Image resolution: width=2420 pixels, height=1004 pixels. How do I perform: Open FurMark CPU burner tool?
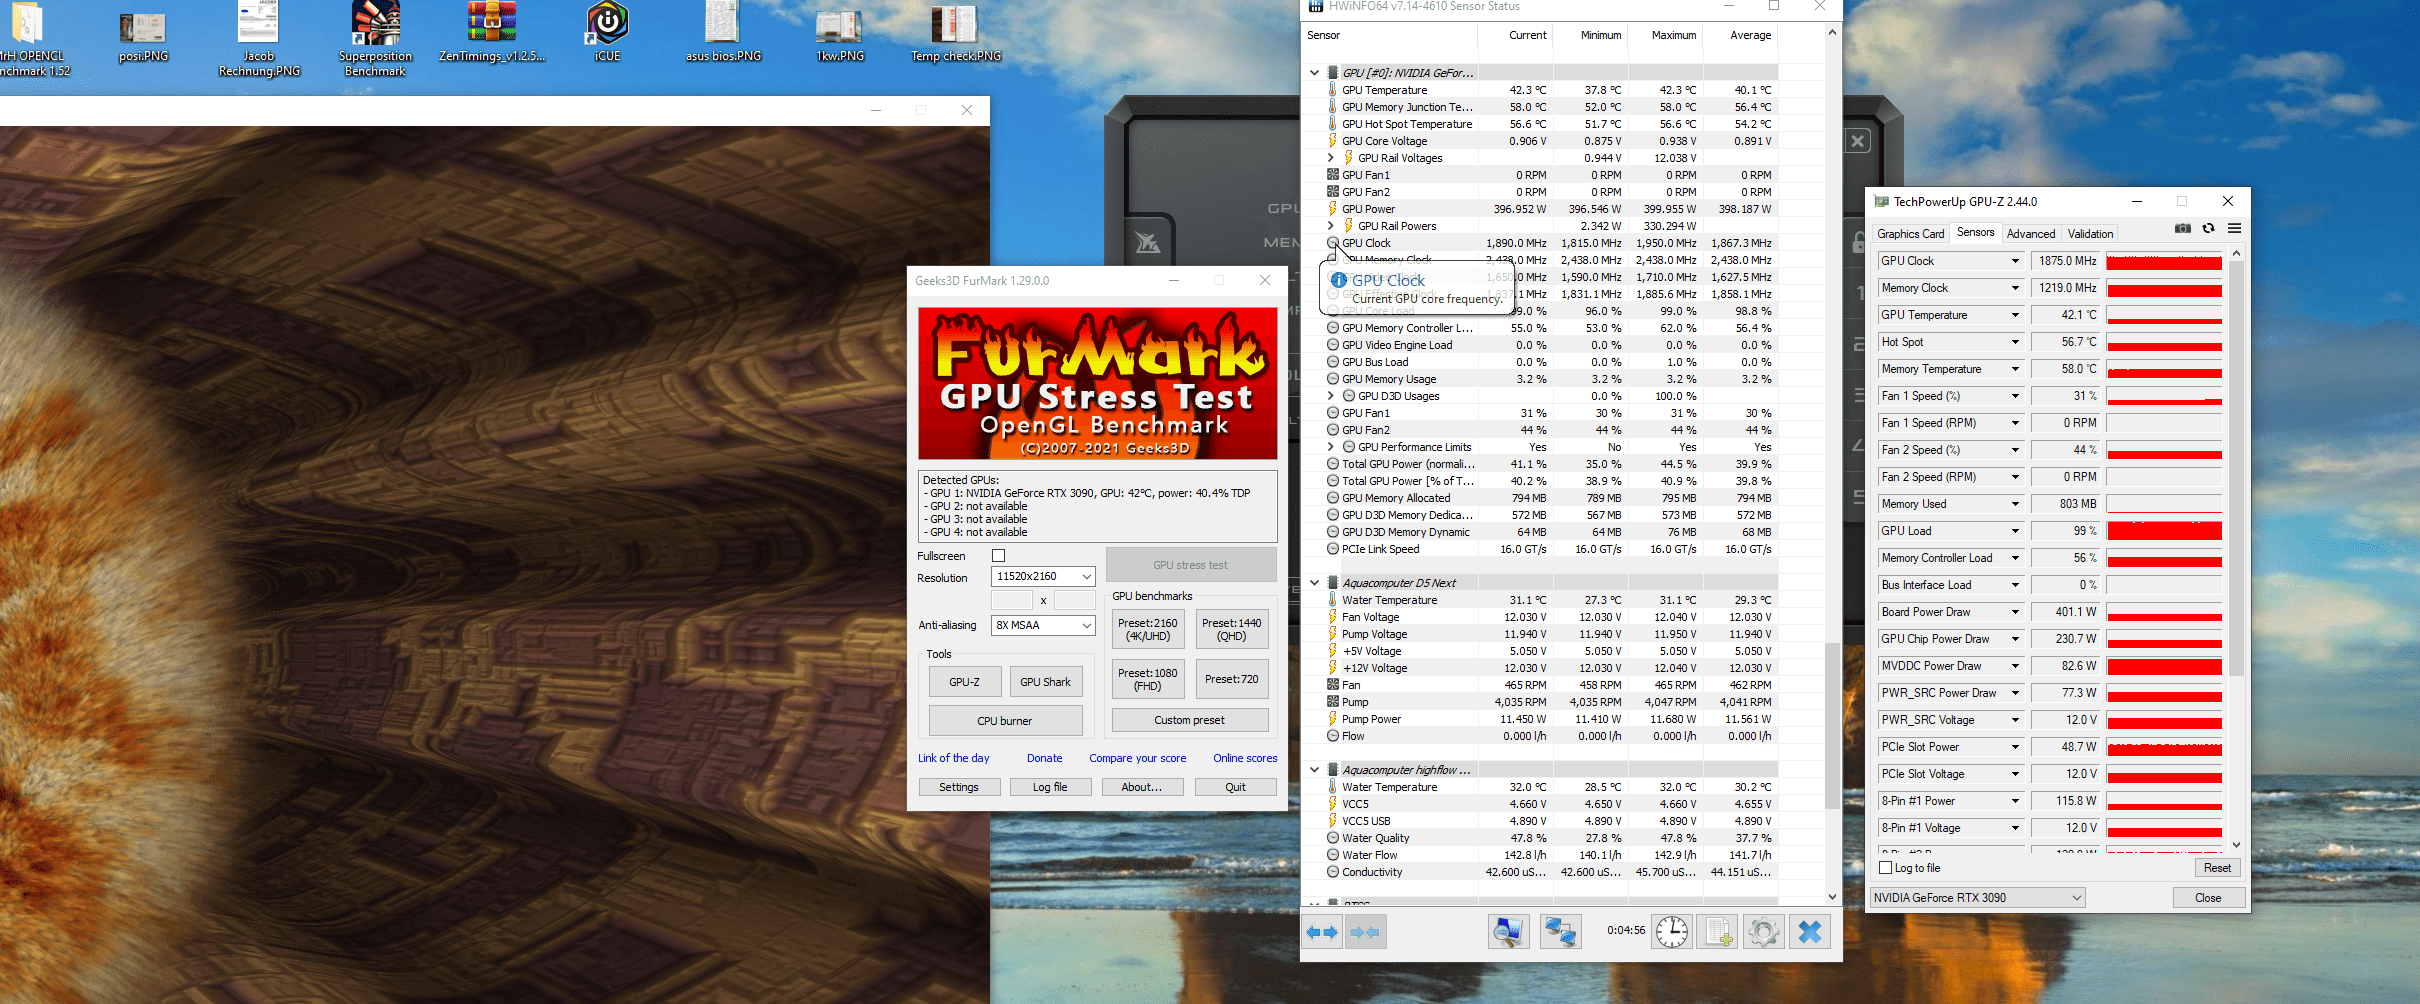(1005, 720)
